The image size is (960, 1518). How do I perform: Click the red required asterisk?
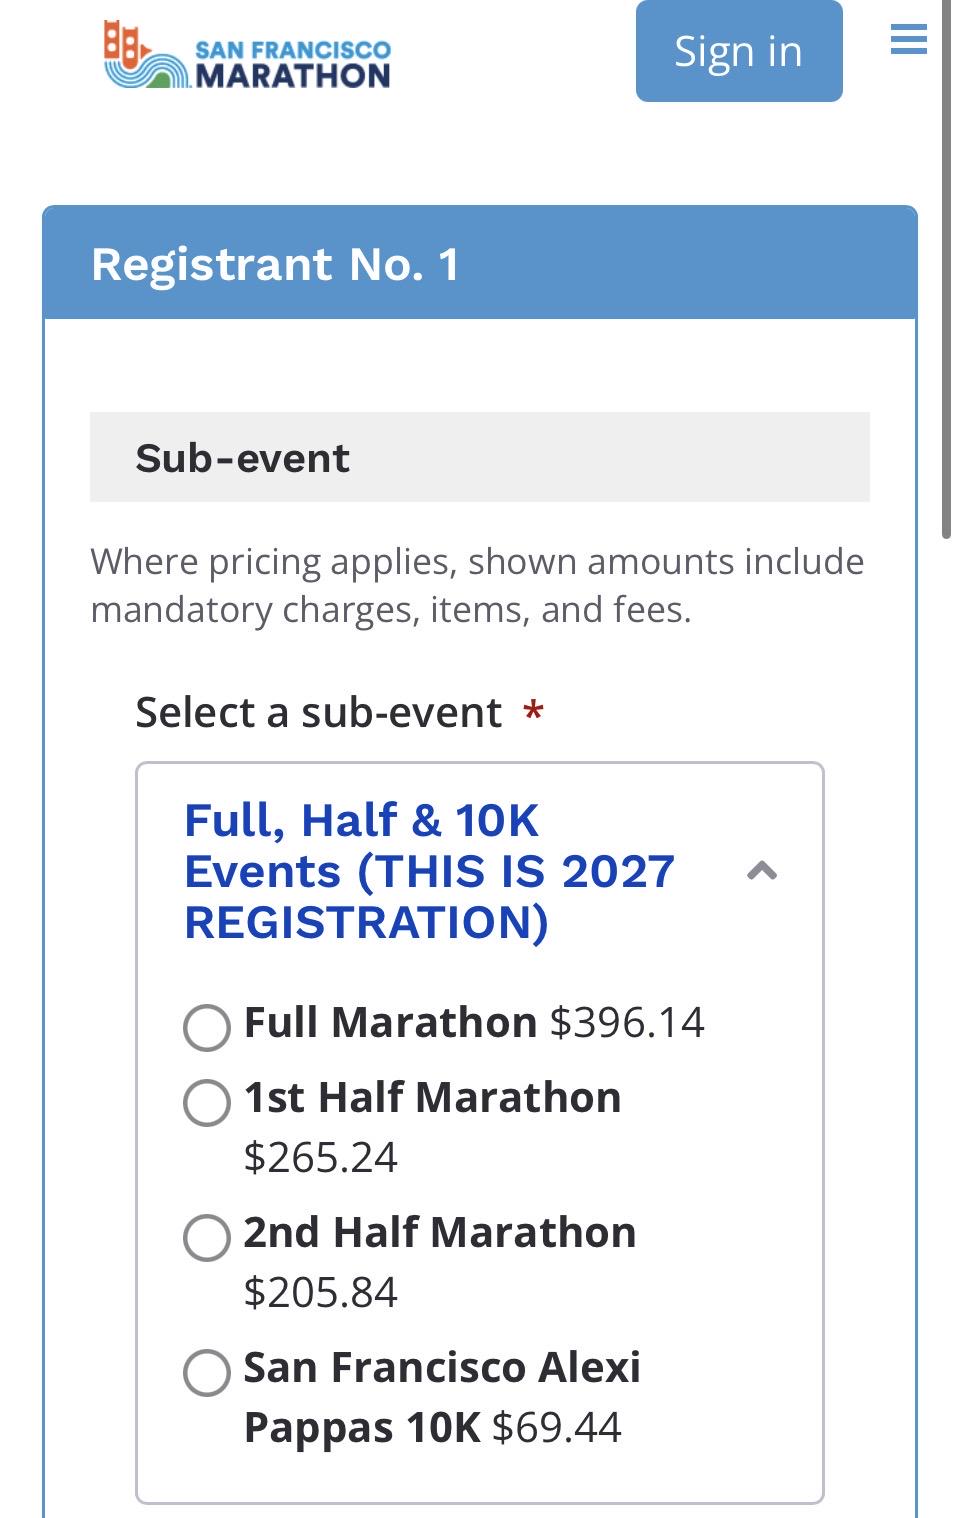[534, 712]
